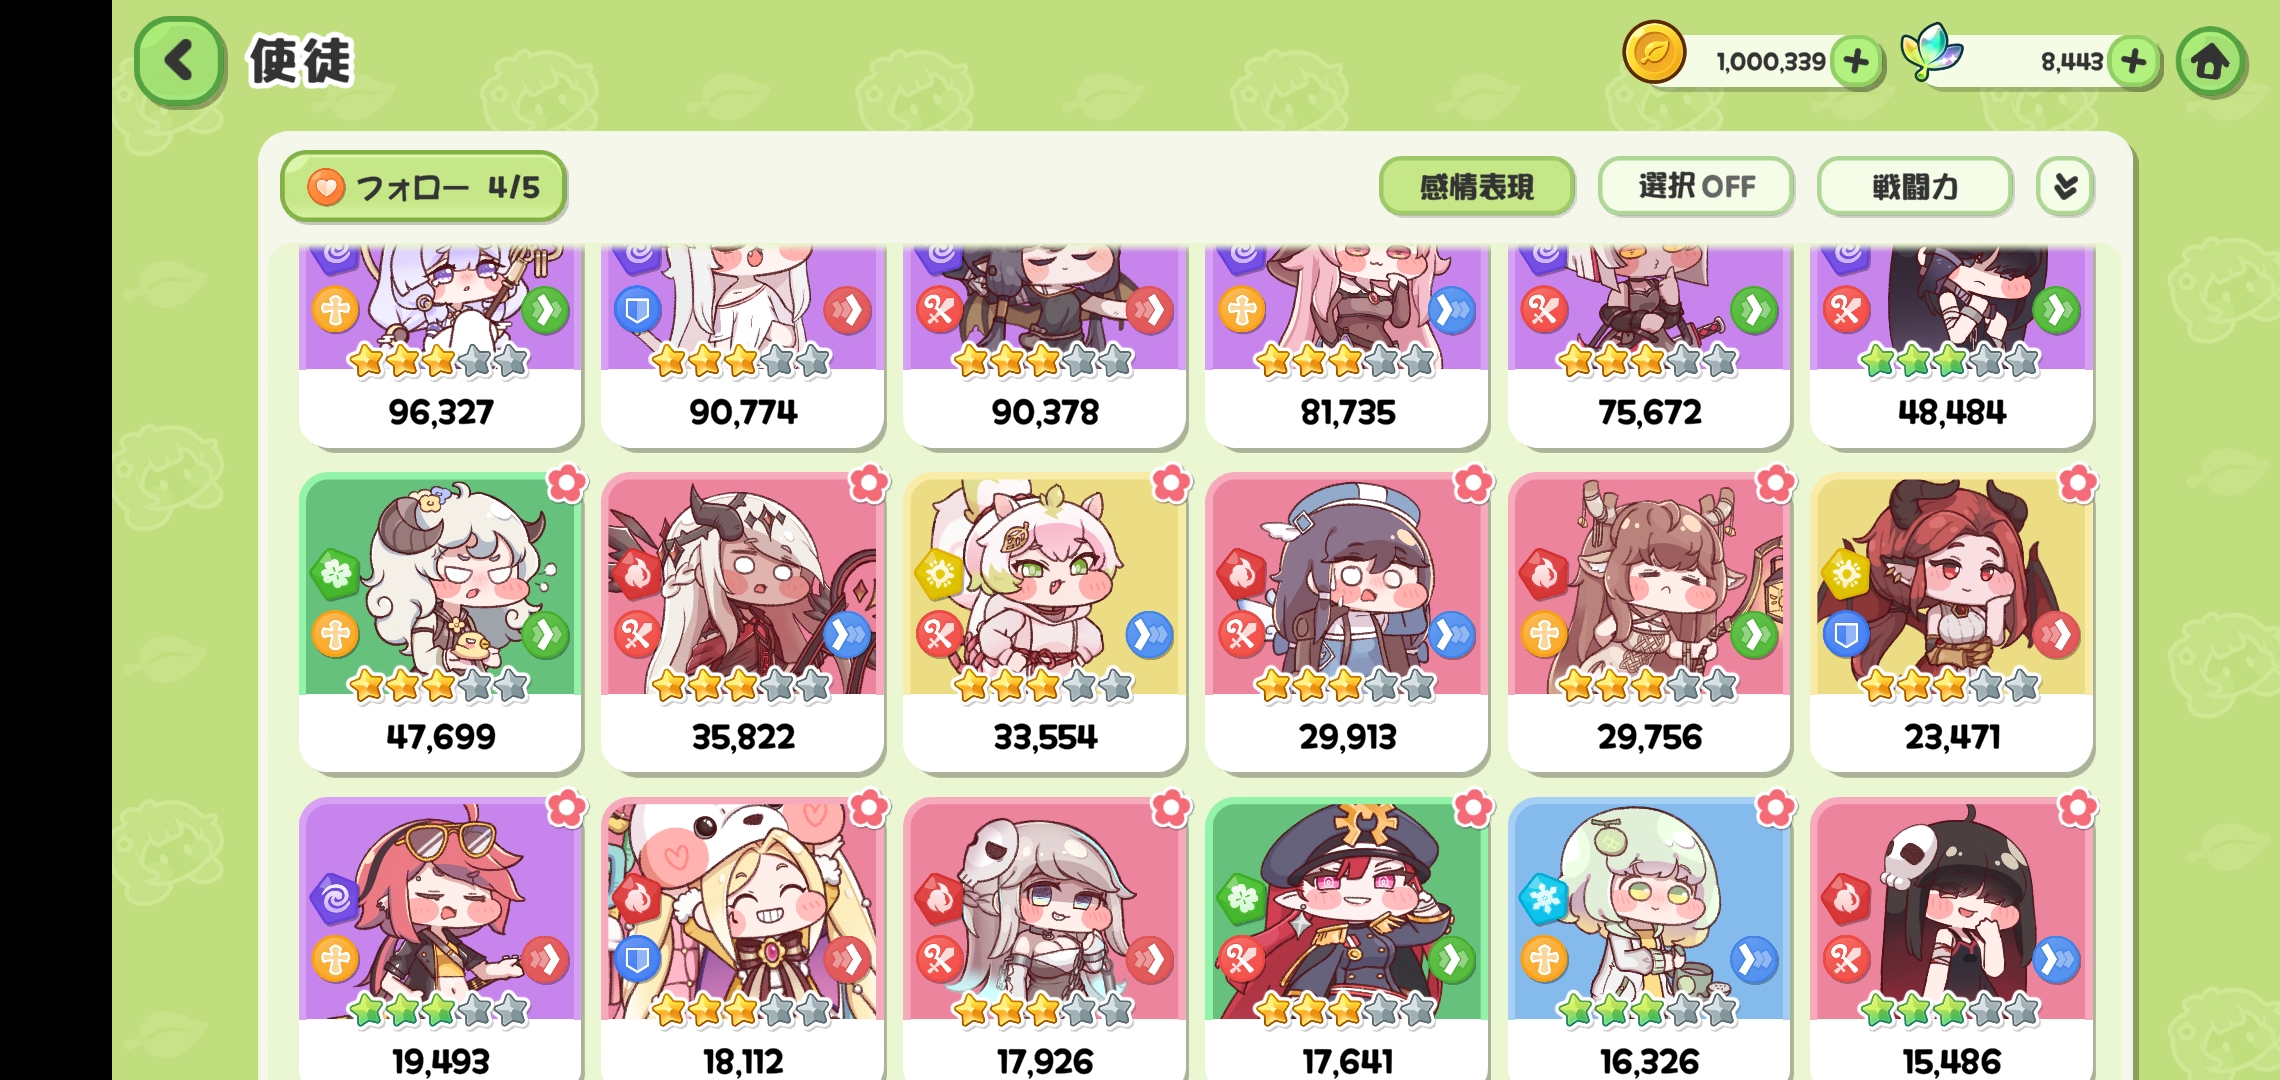The height and width of the screenshot is (1080, 2280).
Task: Choose the sunglasses character with 19,493 power
Action: point(441,938)
